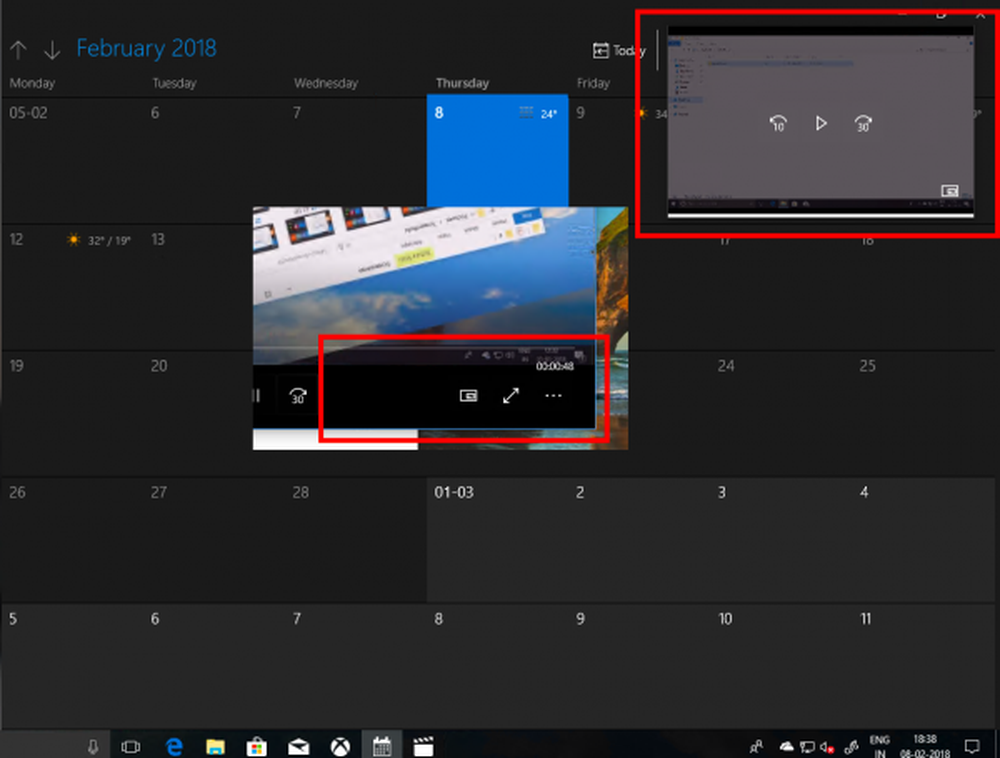Skip forward 30 seconds in mini player
Image resolution: width=1000 pixels, height=758 pixels.
pyautogui.click(x=862, y=123)
